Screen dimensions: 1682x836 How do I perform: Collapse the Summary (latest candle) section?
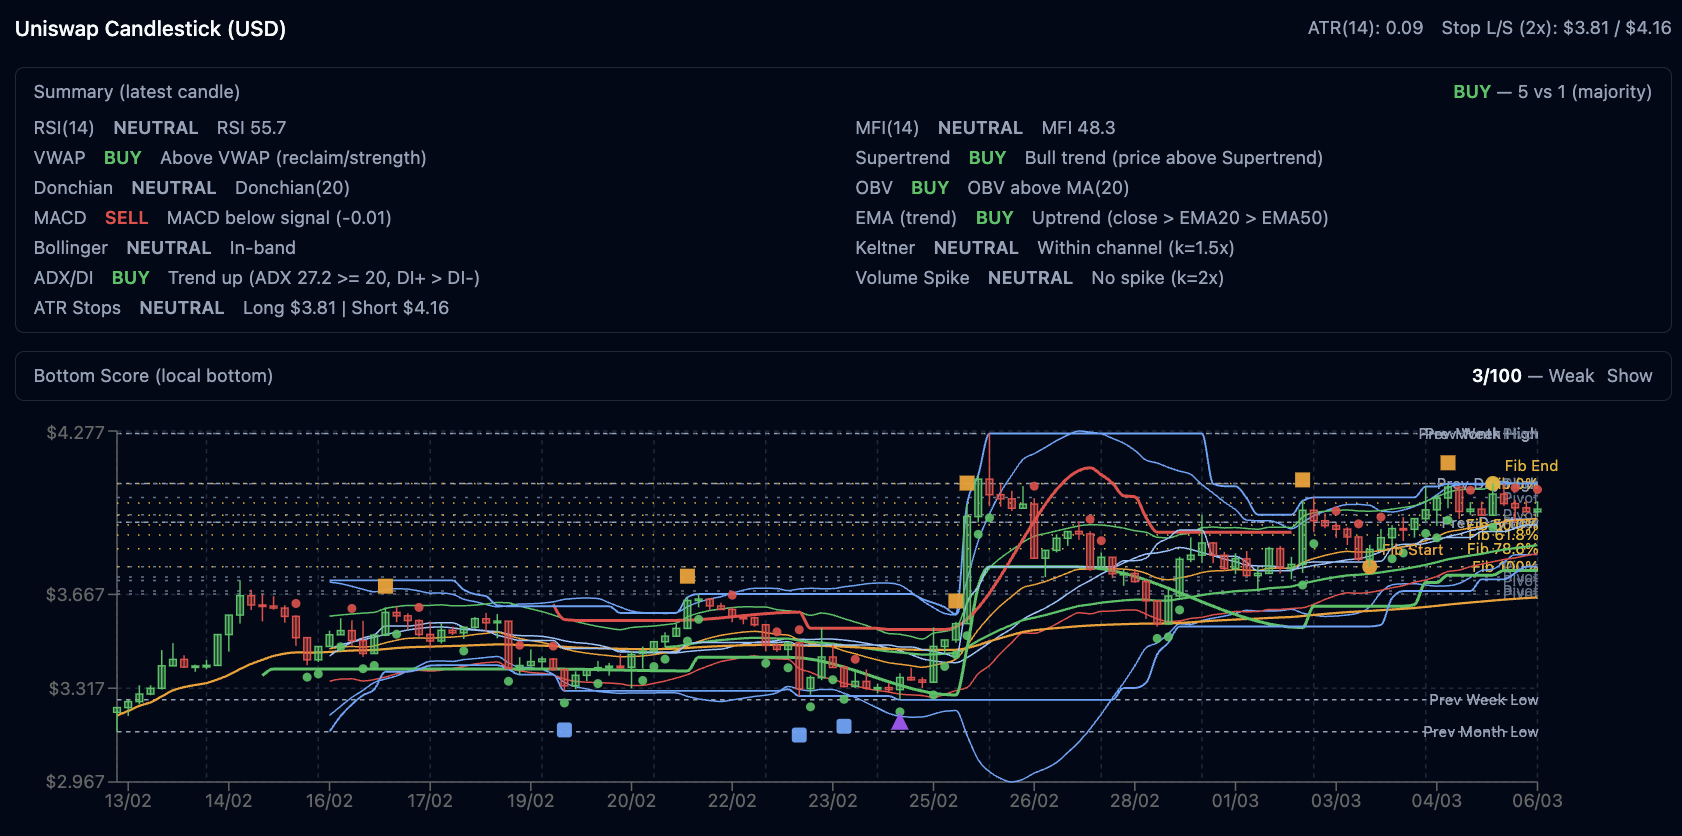pos(137,92)
